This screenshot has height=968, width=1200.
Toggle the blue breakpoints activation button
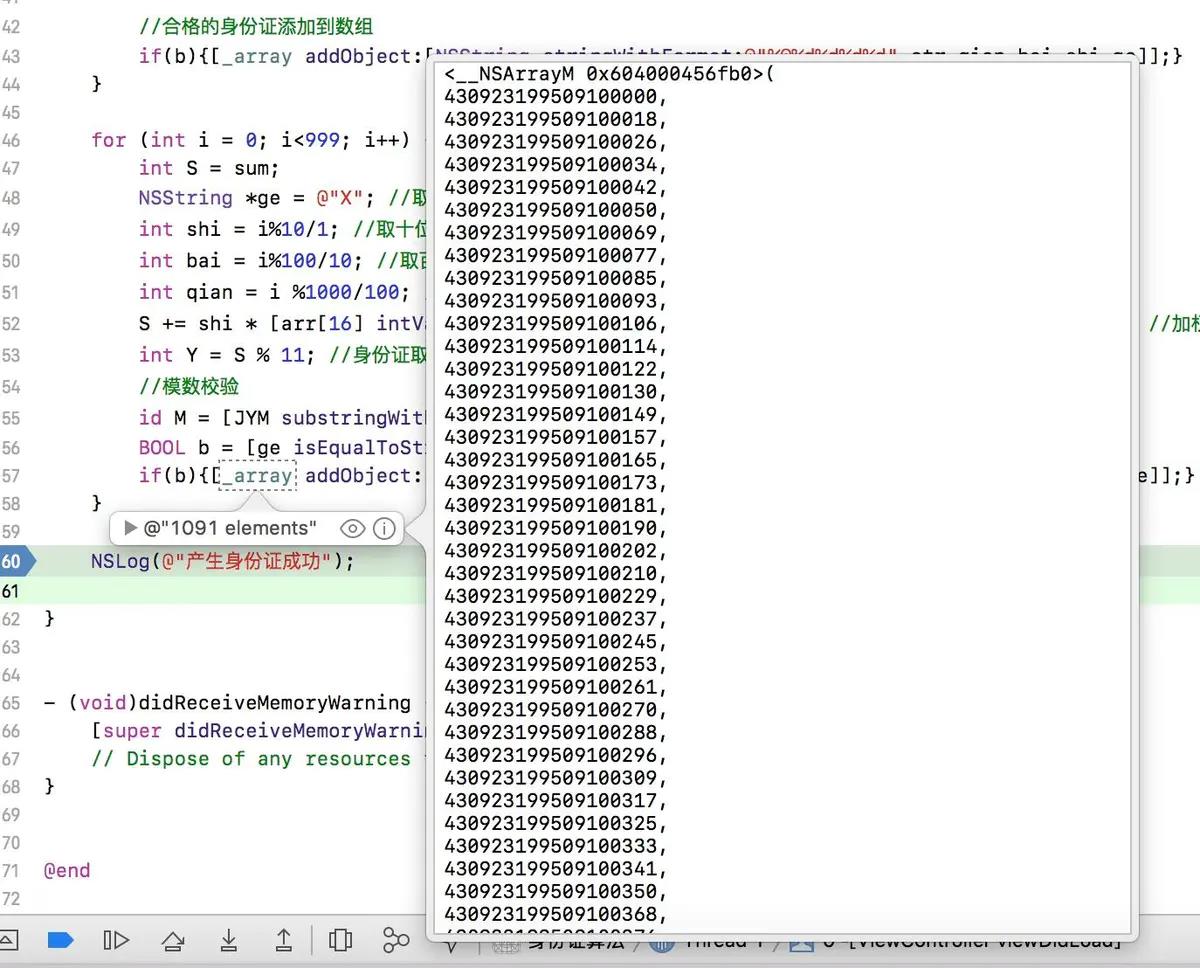click(x=61, y=940)
